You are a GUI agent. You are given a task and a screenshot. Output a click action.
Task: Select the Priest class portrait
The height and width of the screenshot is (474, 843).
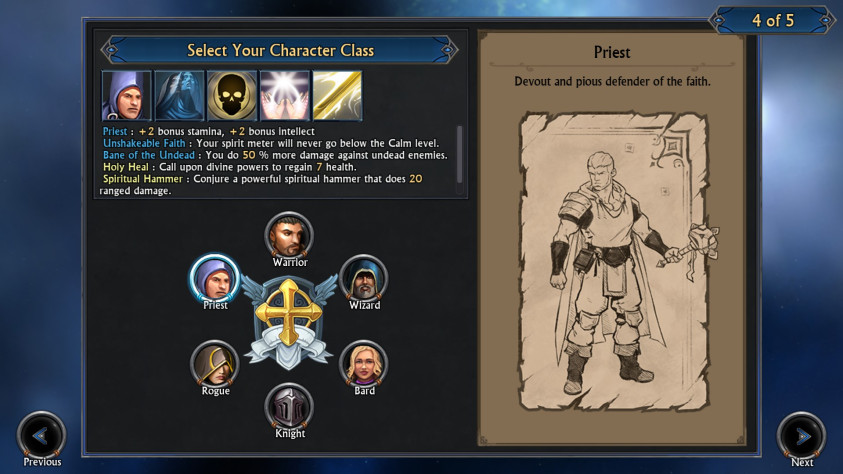tap(215, 278)
